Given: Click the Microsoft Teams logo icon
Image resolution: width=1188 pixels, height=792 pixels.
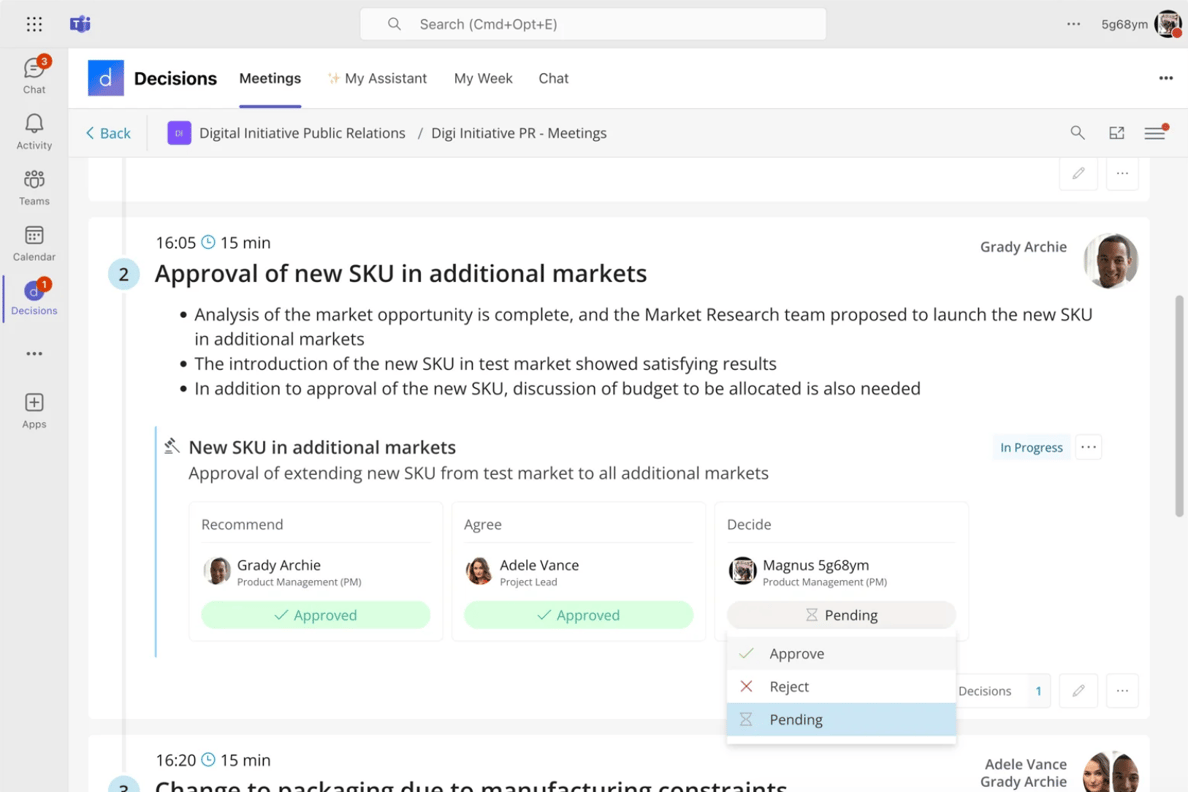Looking at the screenshot, I should 80,24.
